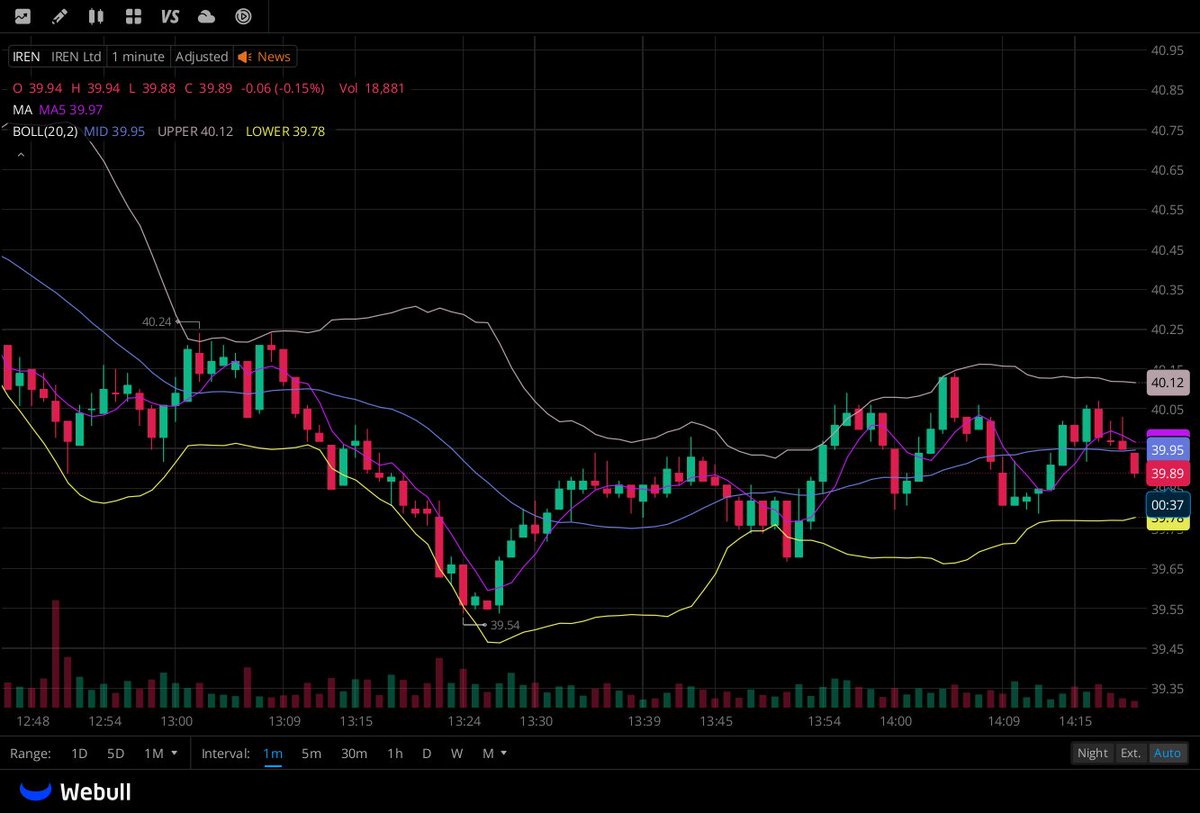Click the 40.12 upper band price tag
The height and width of the screenshot is (813, 1200).
1168,383
